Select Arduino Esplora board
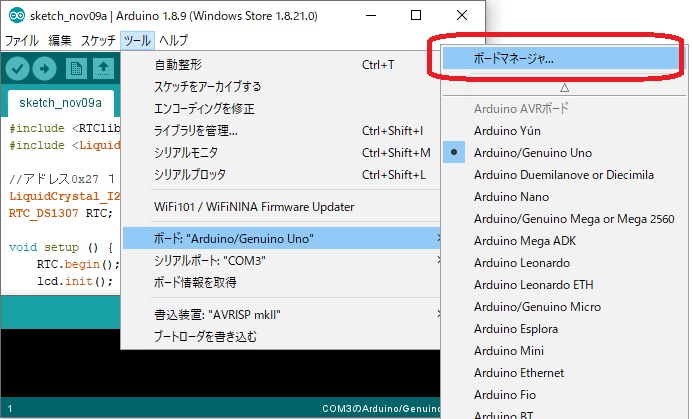 pos(564,329)
